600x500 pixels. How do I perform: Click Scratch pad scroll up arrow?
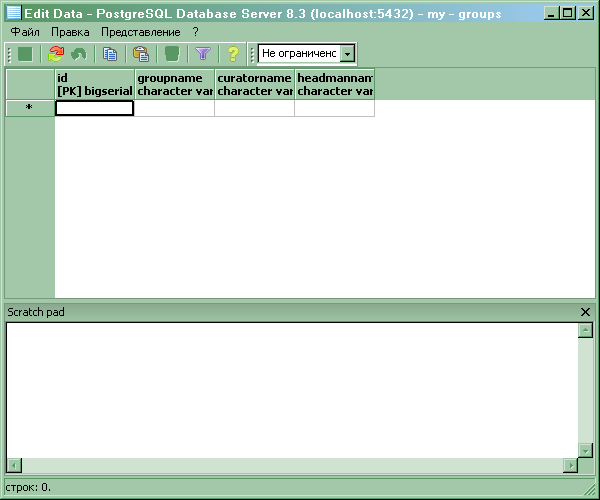tap(585, 330)
